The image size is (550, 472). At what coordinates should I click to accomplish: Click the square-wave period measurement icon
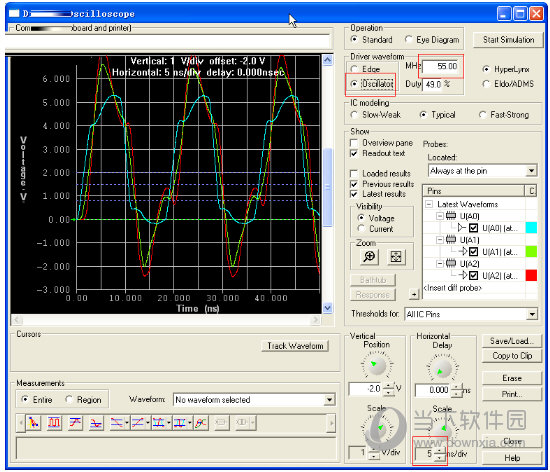coord(54,423)
